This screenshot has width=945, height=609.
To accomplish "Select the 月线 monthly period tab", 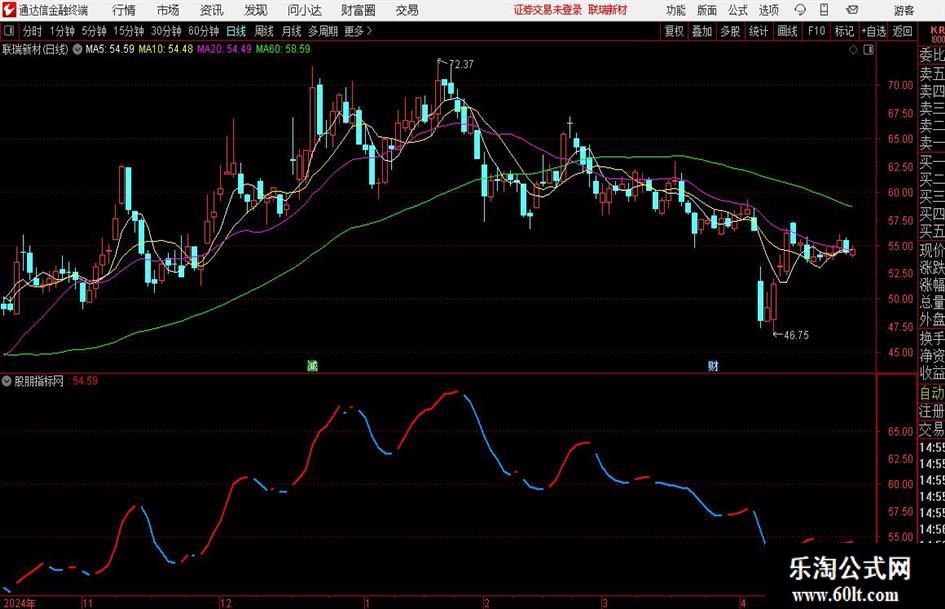I will point(292,31).
